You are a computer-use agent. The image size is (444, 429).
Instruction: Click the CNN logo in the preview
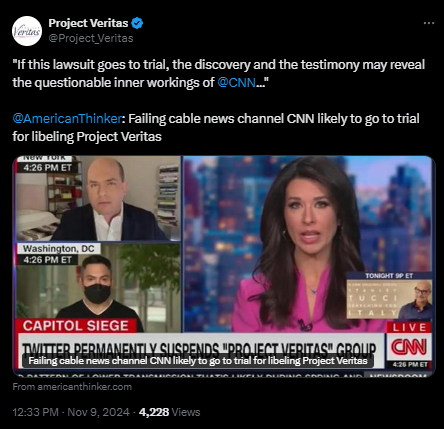tap(409, 347)
